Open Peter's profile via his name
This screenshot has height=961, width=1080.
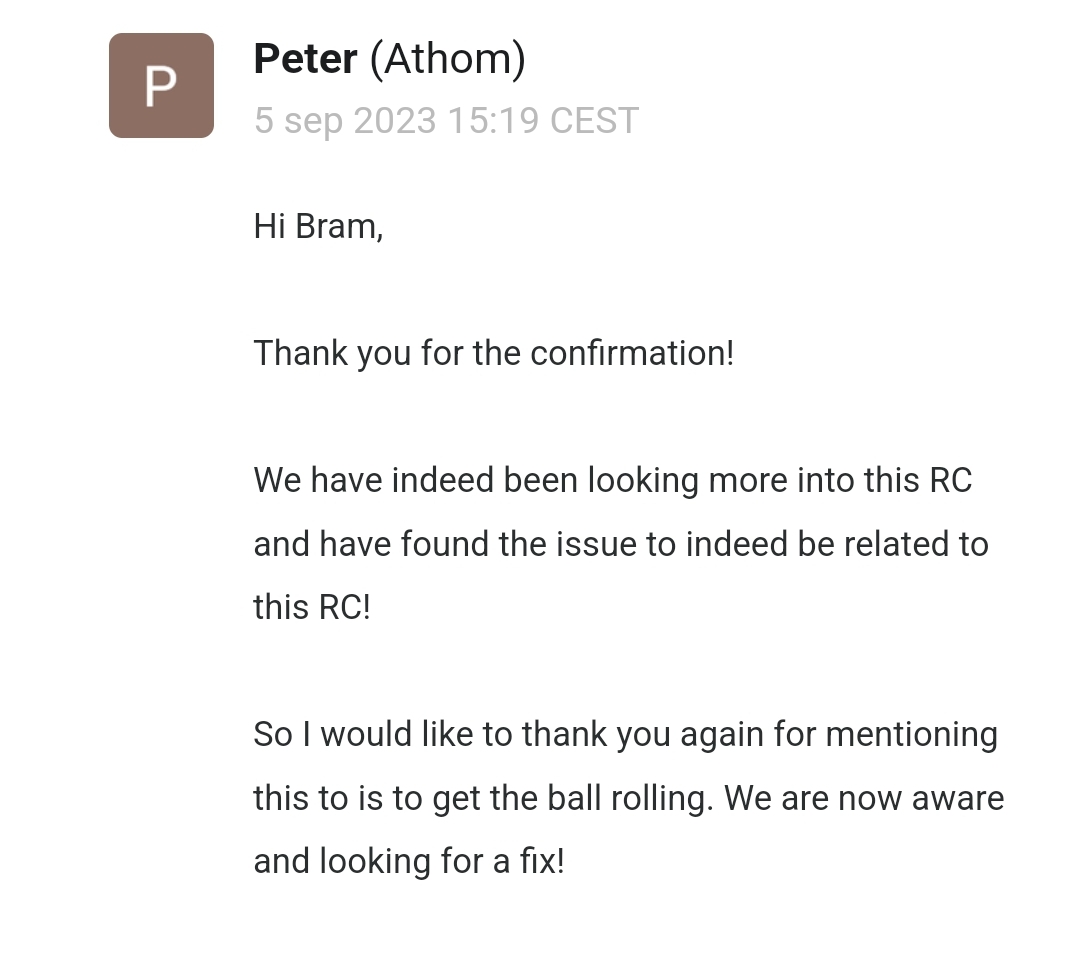pyautogui.click(x=305, y=59)
